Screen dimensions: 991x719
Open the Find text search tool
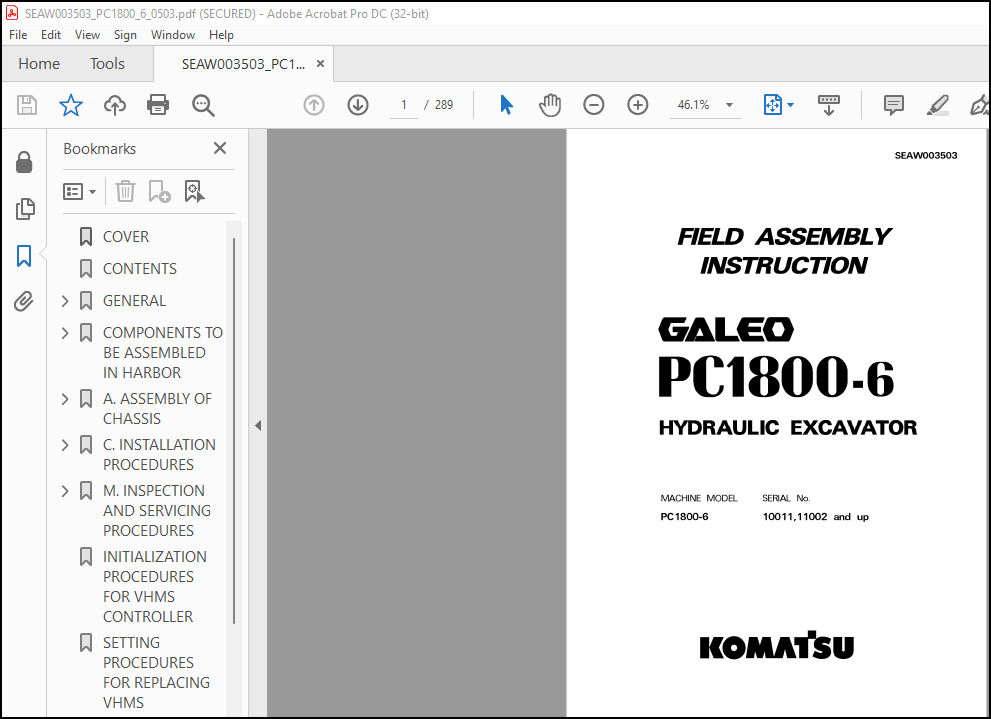pos(203,105)
